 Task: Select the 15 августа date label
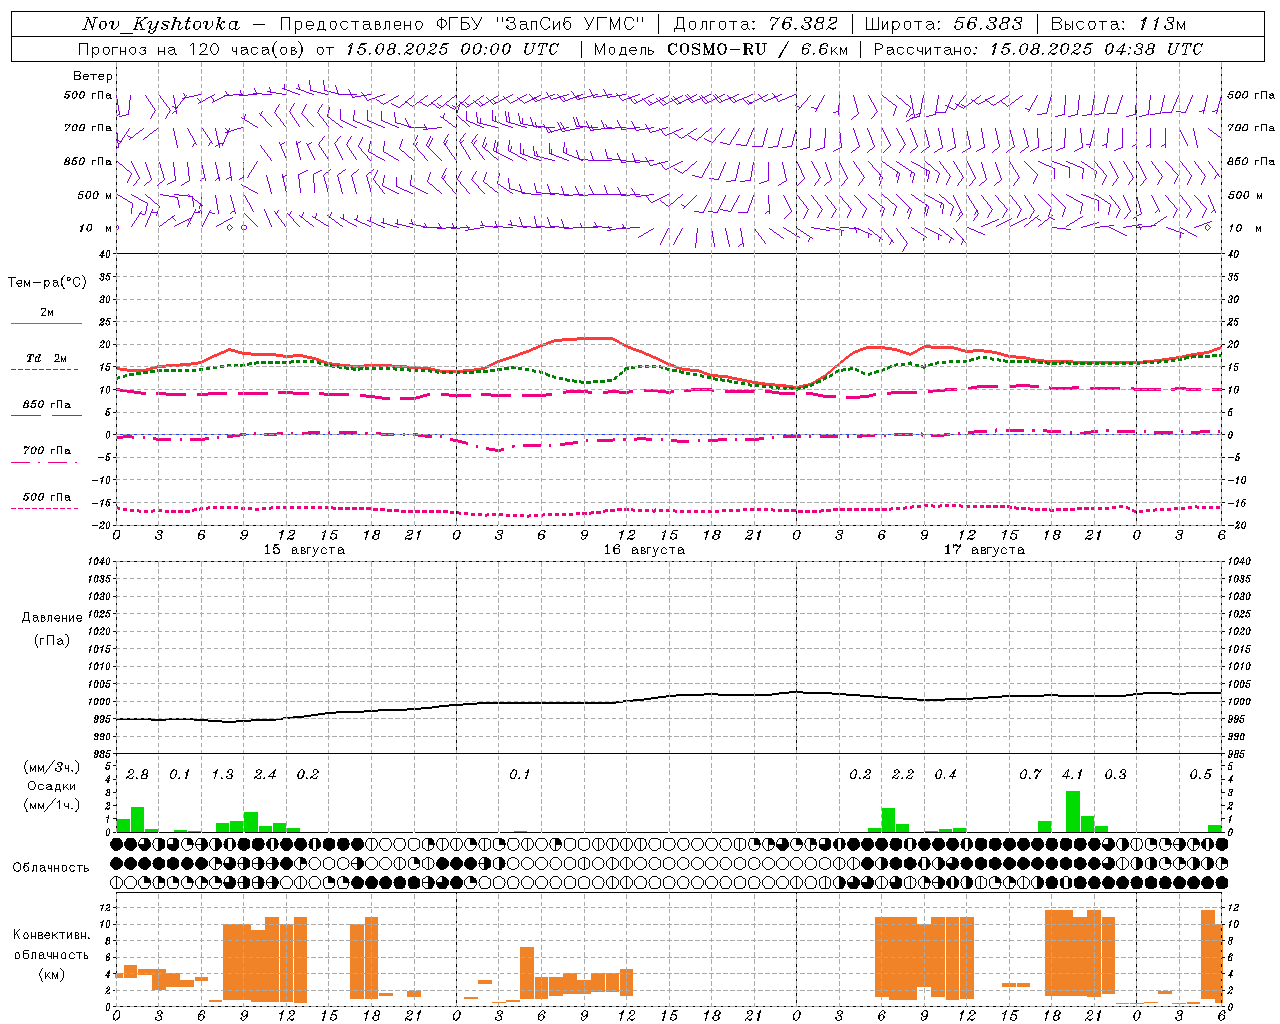coord(304,550)
